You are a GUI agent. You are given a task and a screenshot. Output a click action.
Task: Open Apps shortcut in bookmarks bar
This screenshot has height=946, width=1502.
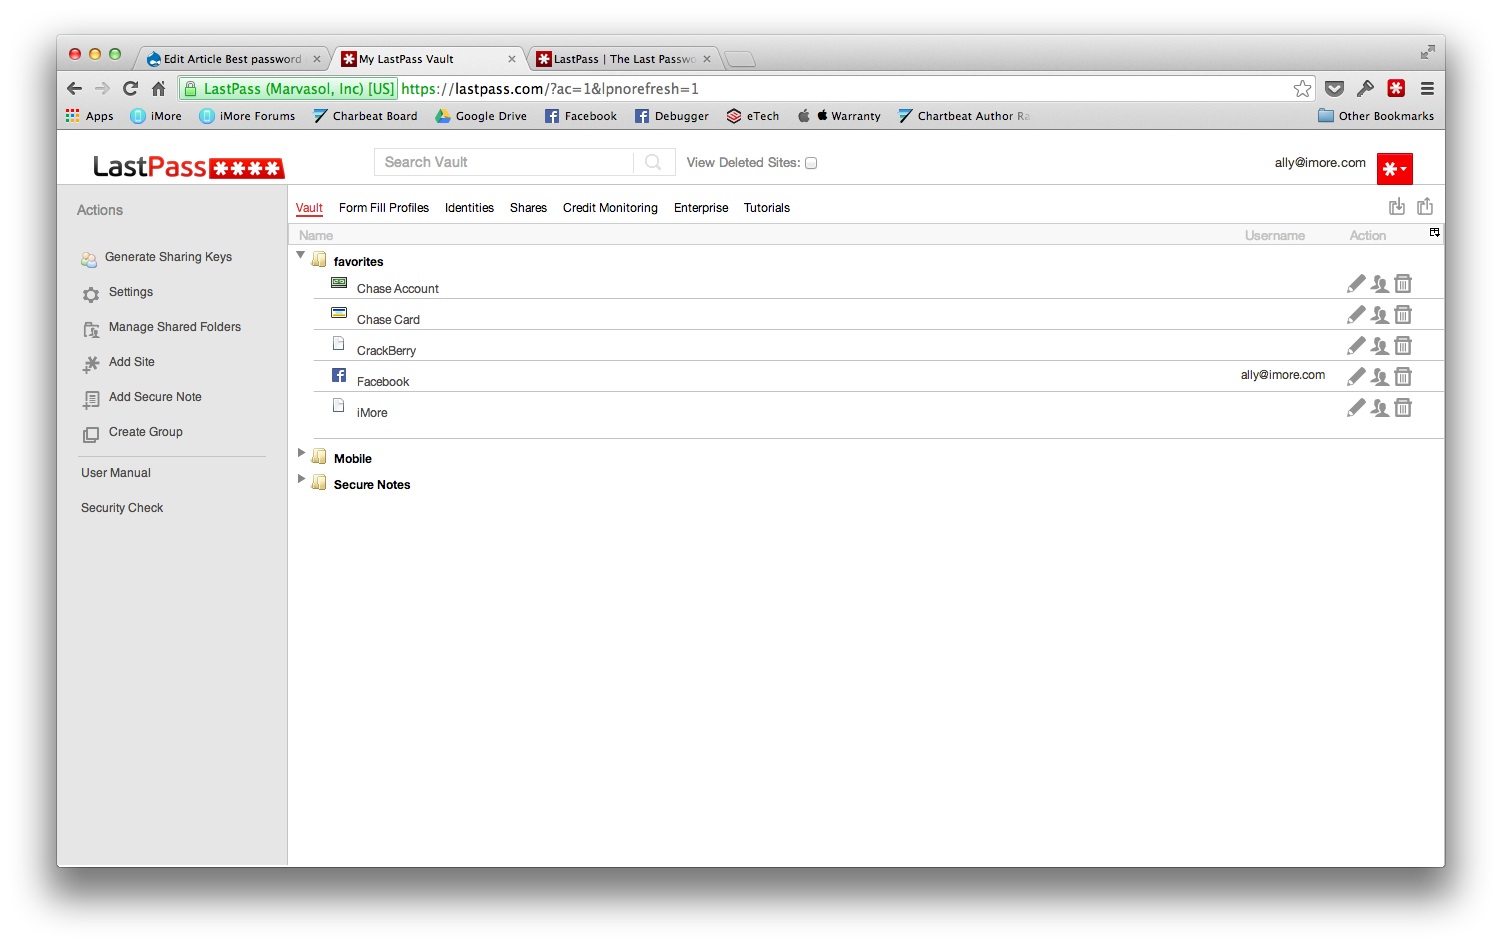tap(90, 116)
